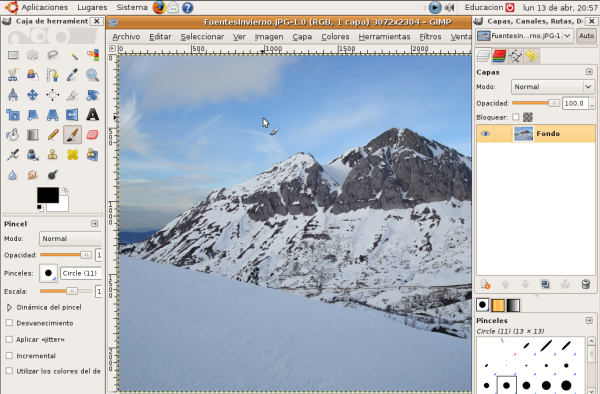Enable the Incremental checkbox

click(10, 356)
